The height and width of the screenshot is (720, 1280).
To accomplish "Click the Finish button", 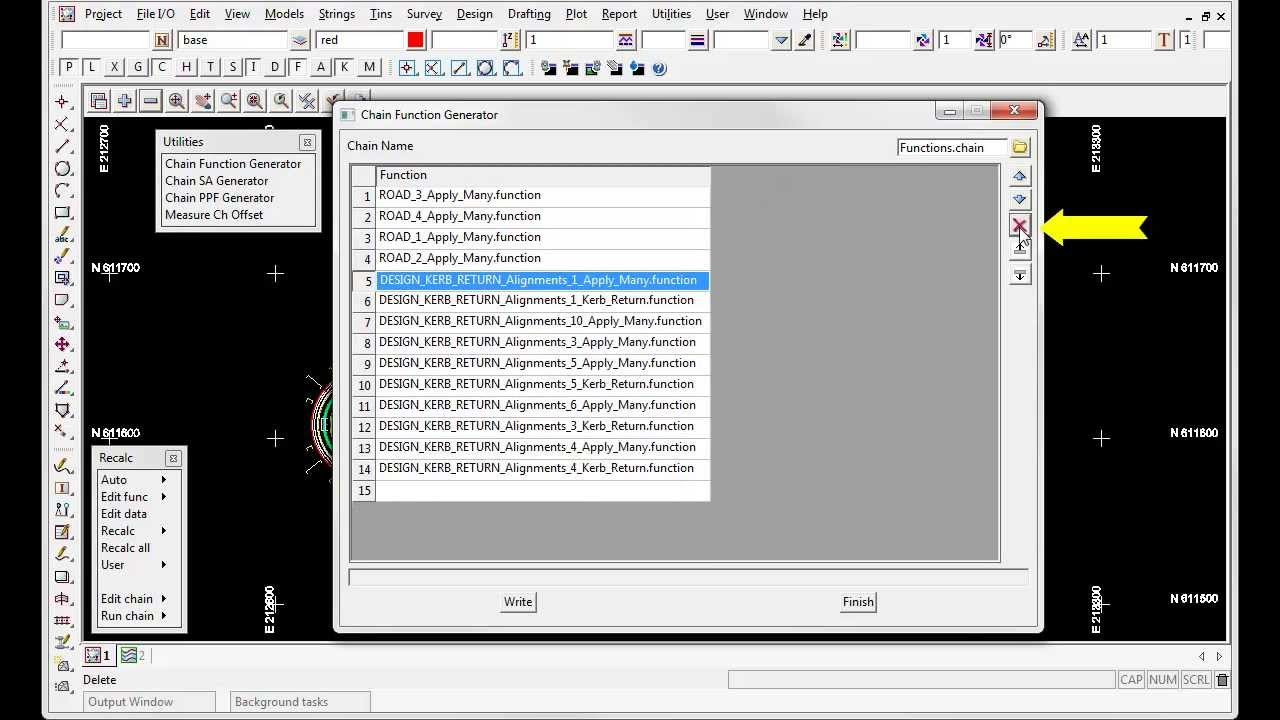I will click(x=858, y=602).
